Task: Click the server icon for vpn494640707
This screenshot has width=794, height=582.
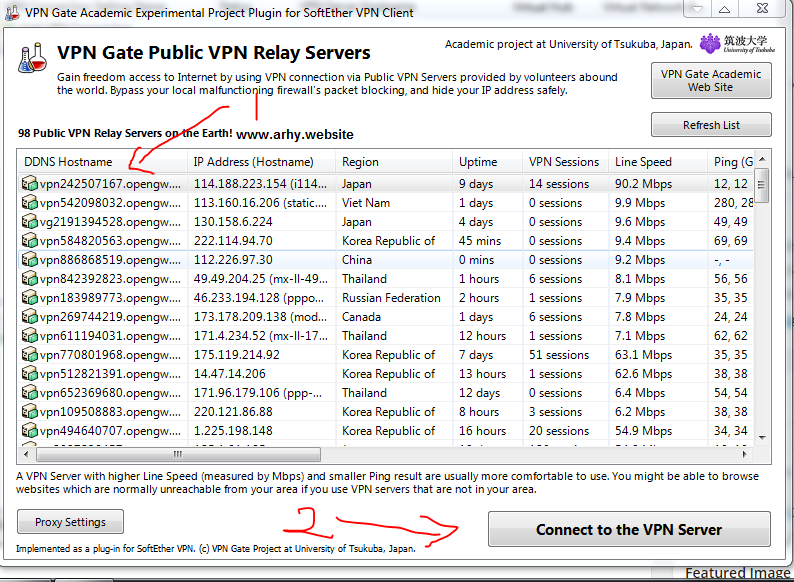Action: point(30,431)
